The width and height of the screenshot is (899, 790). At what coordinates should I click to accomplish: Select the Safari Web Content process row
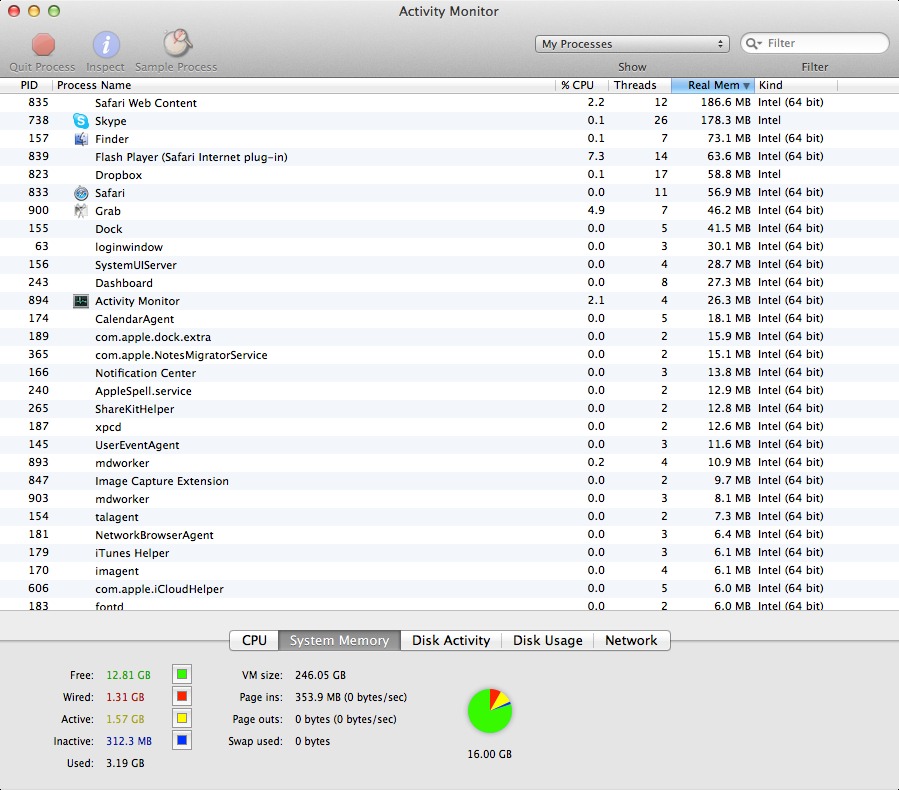[x=450, y=103]
